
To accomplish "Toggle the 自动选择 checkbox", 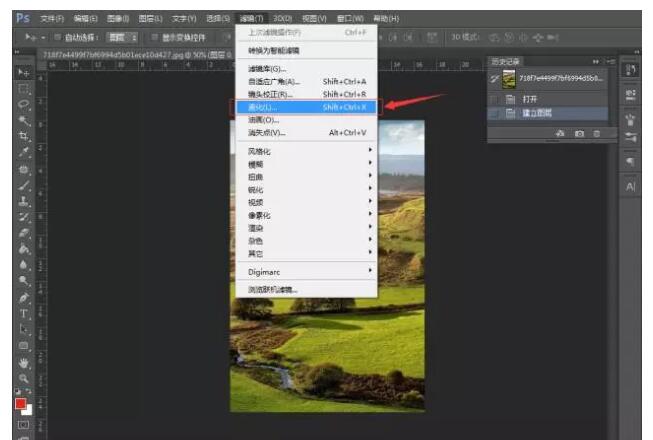I will click(x=57, y=37).
